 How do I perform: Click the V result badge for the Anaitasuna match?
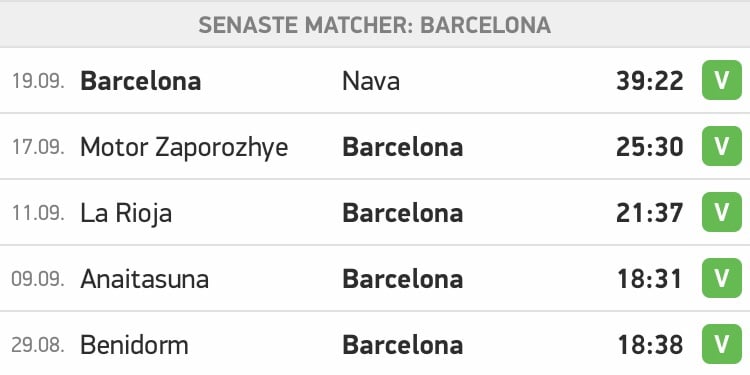(x=722, y=278)
